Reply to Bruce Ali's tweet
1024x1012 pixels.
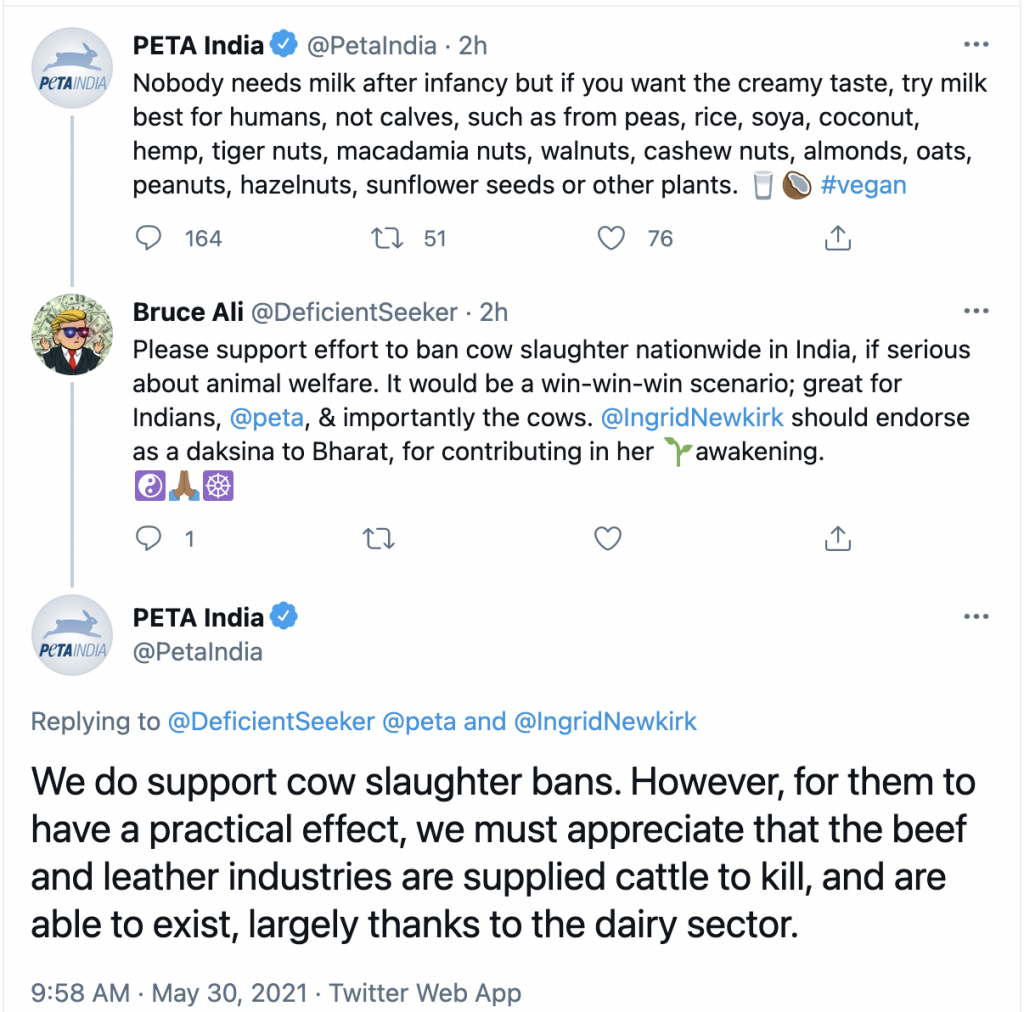point(149,539)
